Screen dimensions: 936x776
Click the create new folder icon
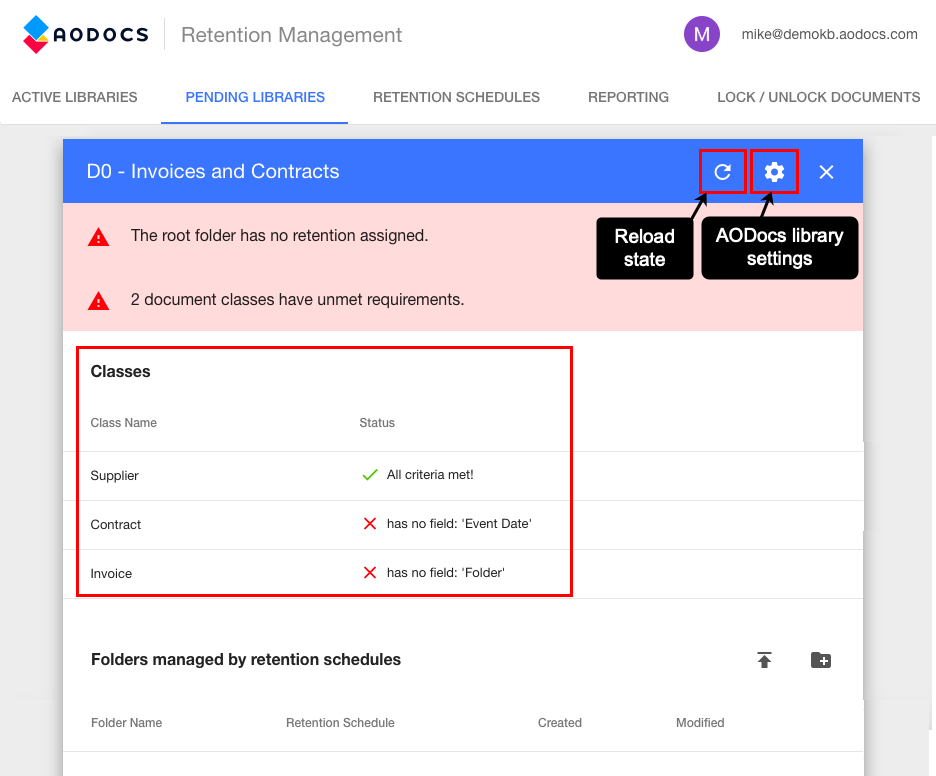[x=821, y=660]
